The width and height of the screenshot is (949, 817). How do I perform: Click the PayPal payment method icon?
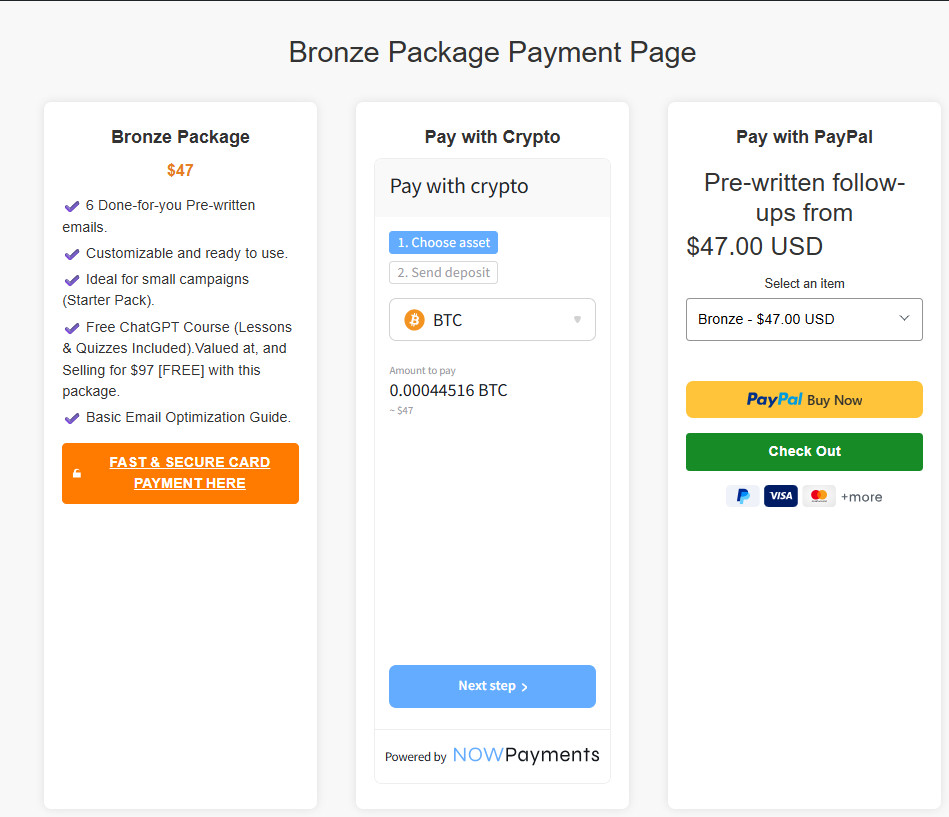coord(742,496)
